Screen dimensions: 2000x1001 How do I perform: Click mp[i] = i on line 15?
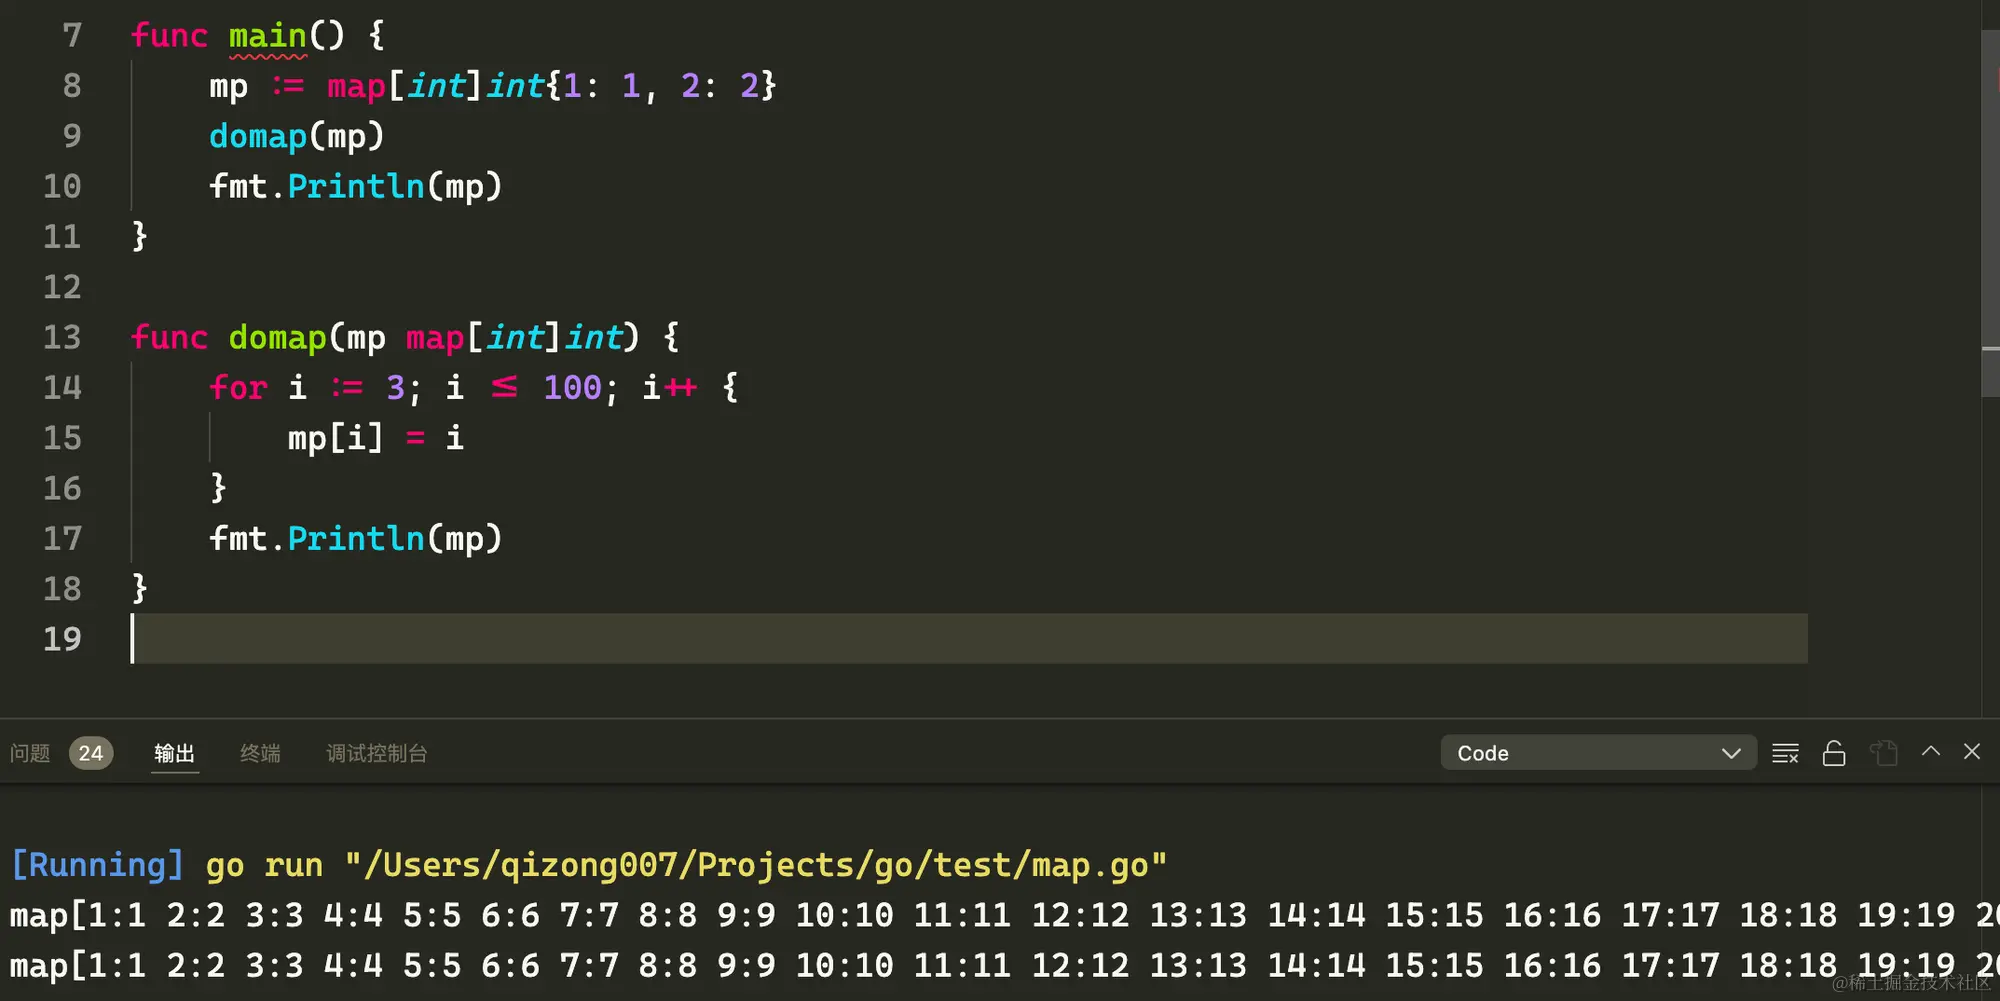(375, 438)
